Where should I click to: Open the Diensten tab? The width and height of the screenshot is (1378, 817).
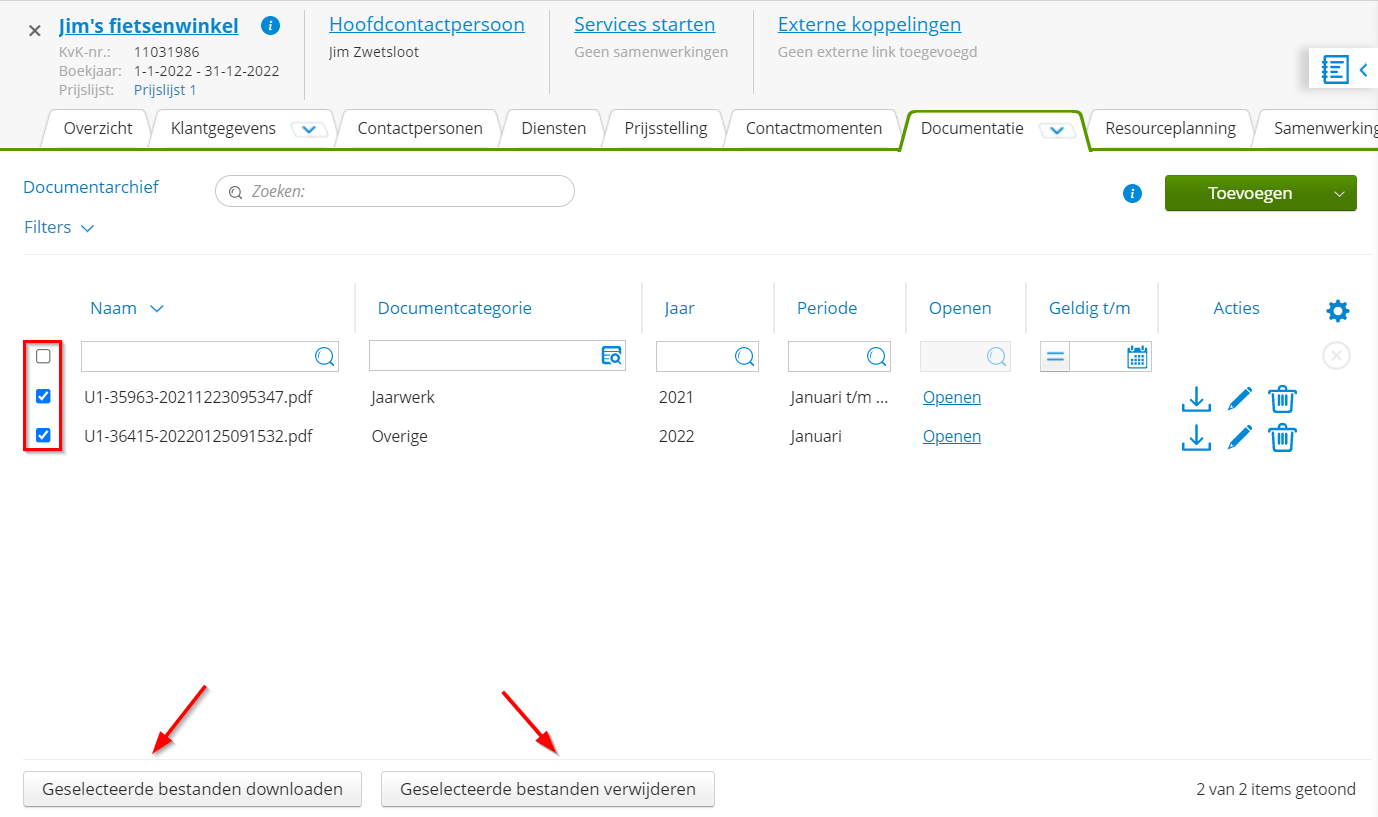(553, 128)
